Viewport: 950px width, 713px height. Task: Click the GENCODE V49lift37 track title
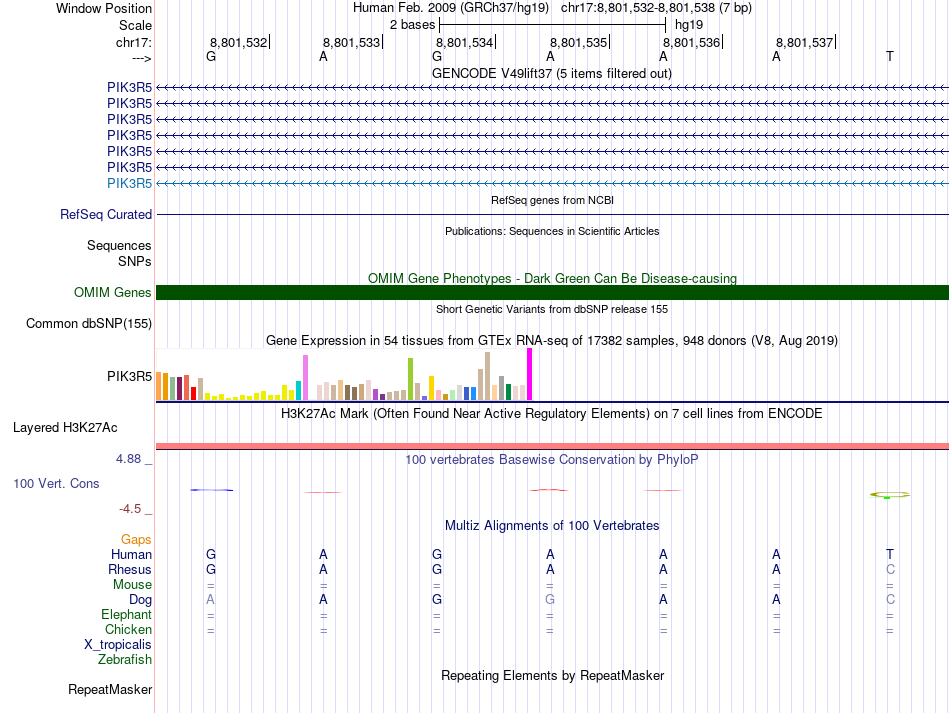point(552,73)
